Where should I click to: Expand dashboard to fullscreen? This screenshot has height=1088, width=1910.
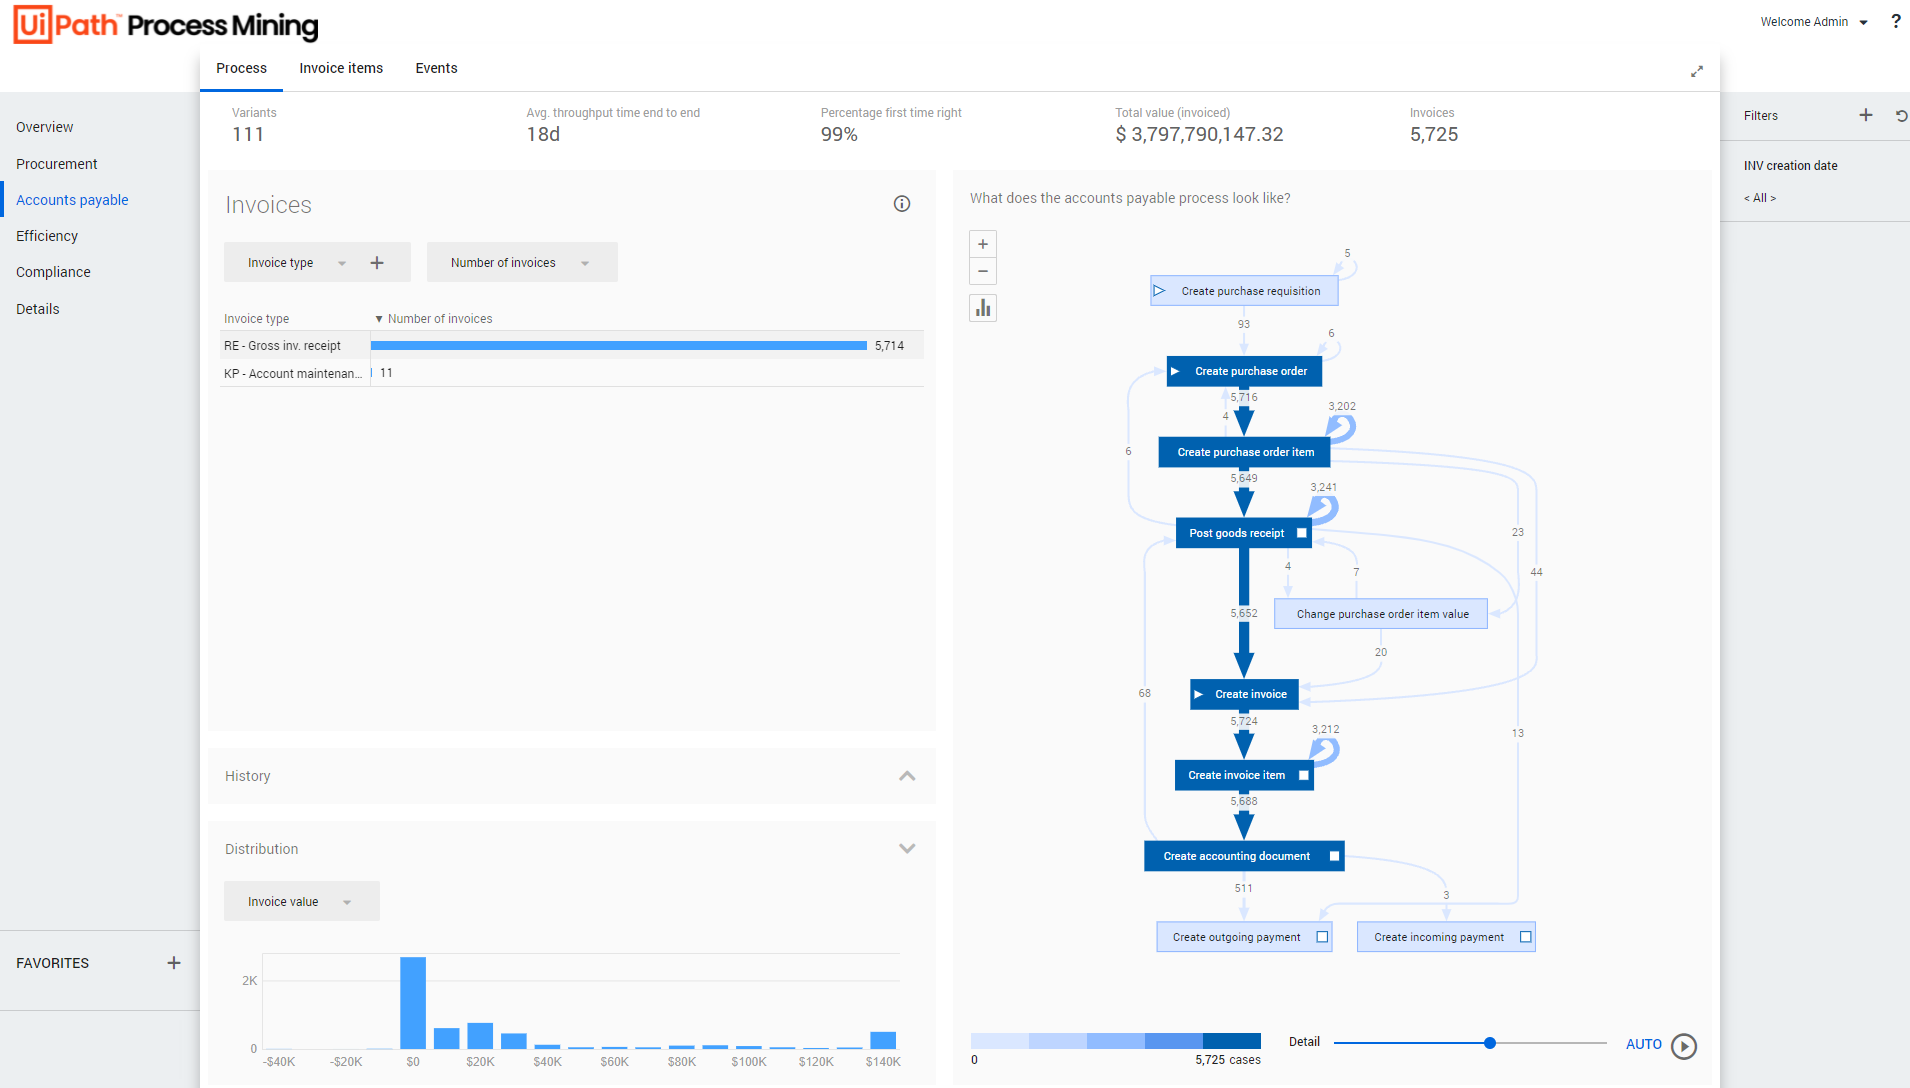point(1696,72)
